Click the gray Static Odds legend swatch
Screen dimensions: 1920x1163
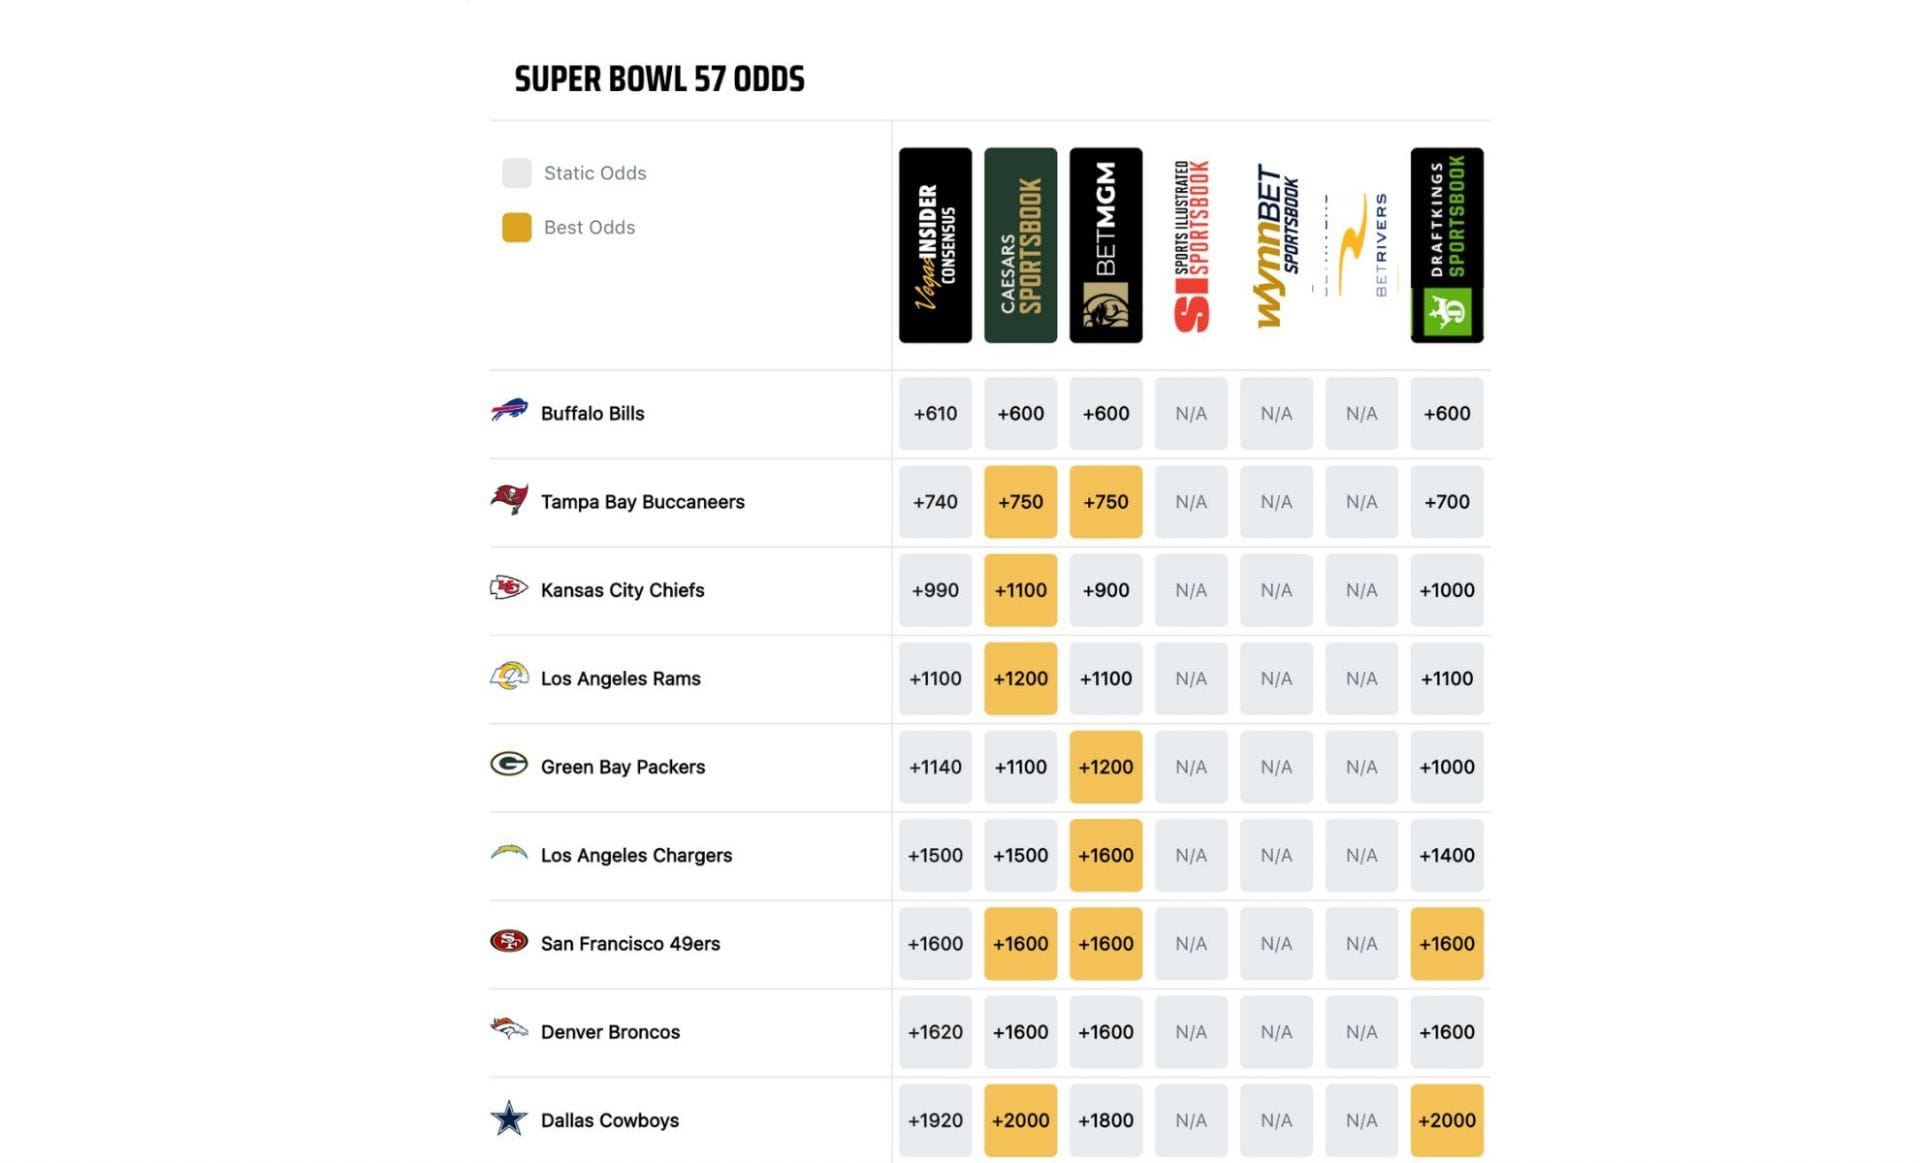point(517,173)
